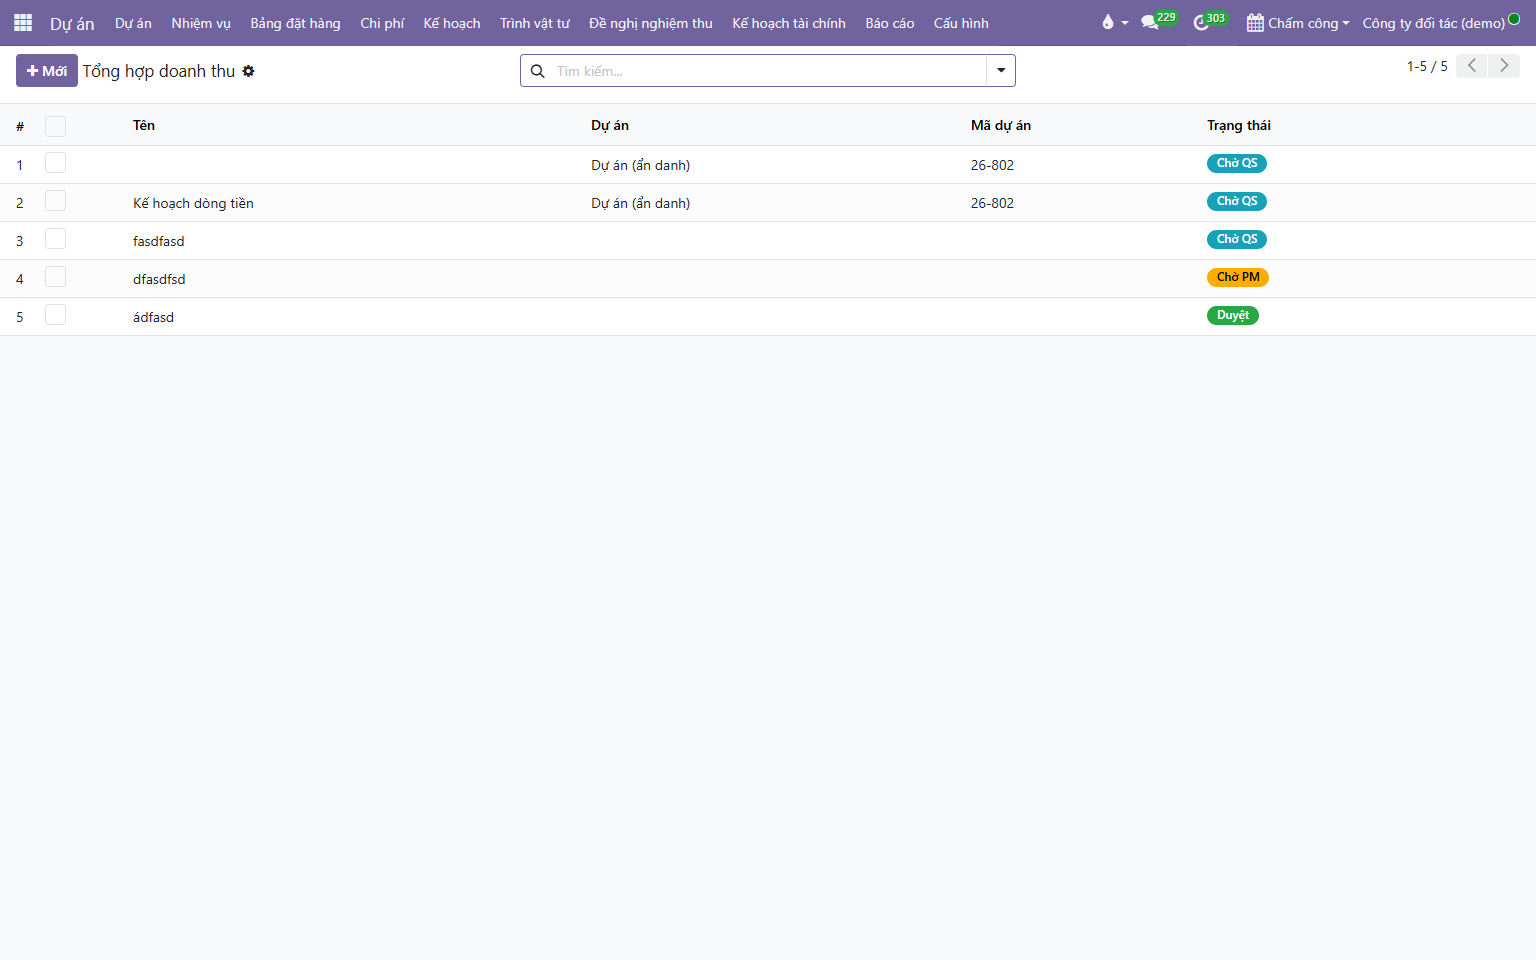This screenshot has width=1536, height=960.
Task: Toggle the select-all header checkbox
Action: (56, 126)
